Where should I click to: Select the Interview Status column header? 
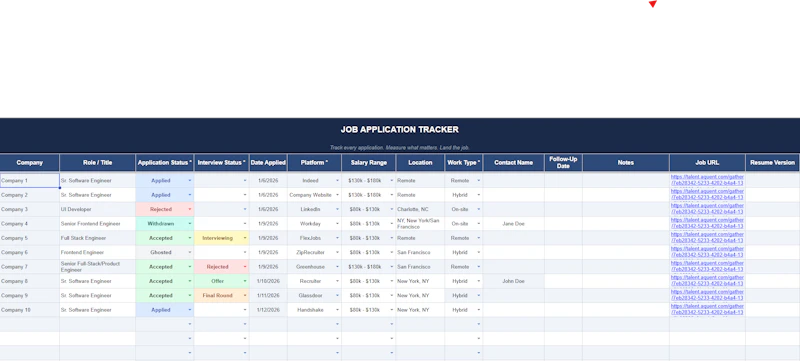(x=221, y=163)
